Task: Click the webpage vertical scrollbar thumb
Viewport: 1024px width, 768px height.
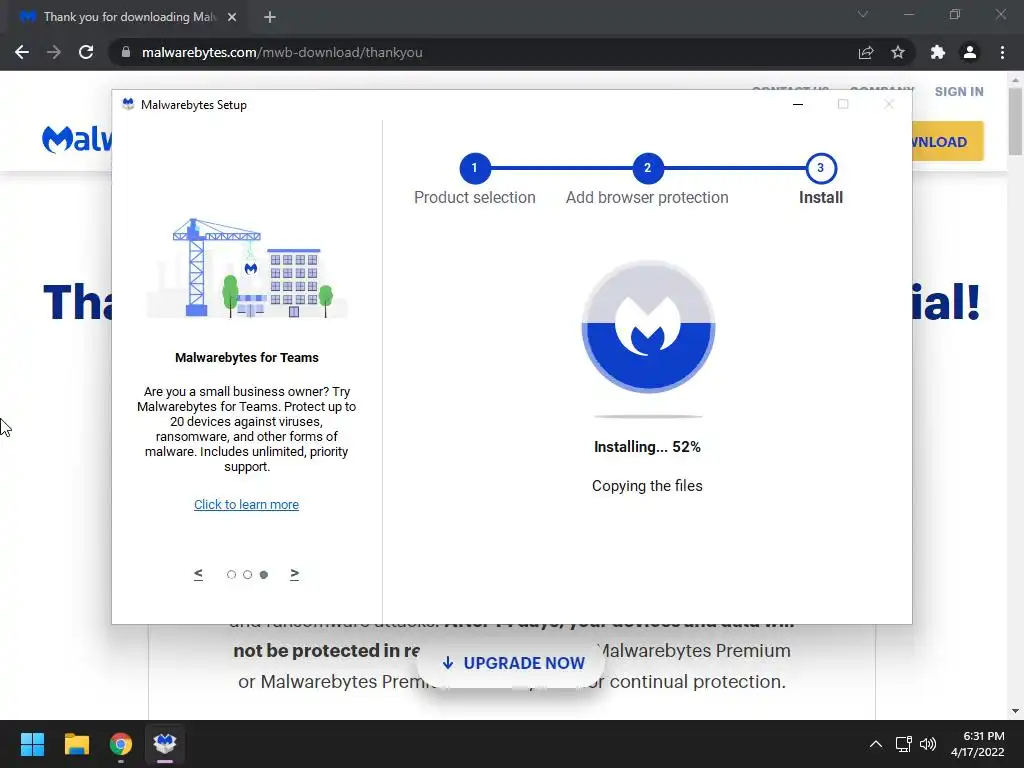Action: tap(1015, 121)
